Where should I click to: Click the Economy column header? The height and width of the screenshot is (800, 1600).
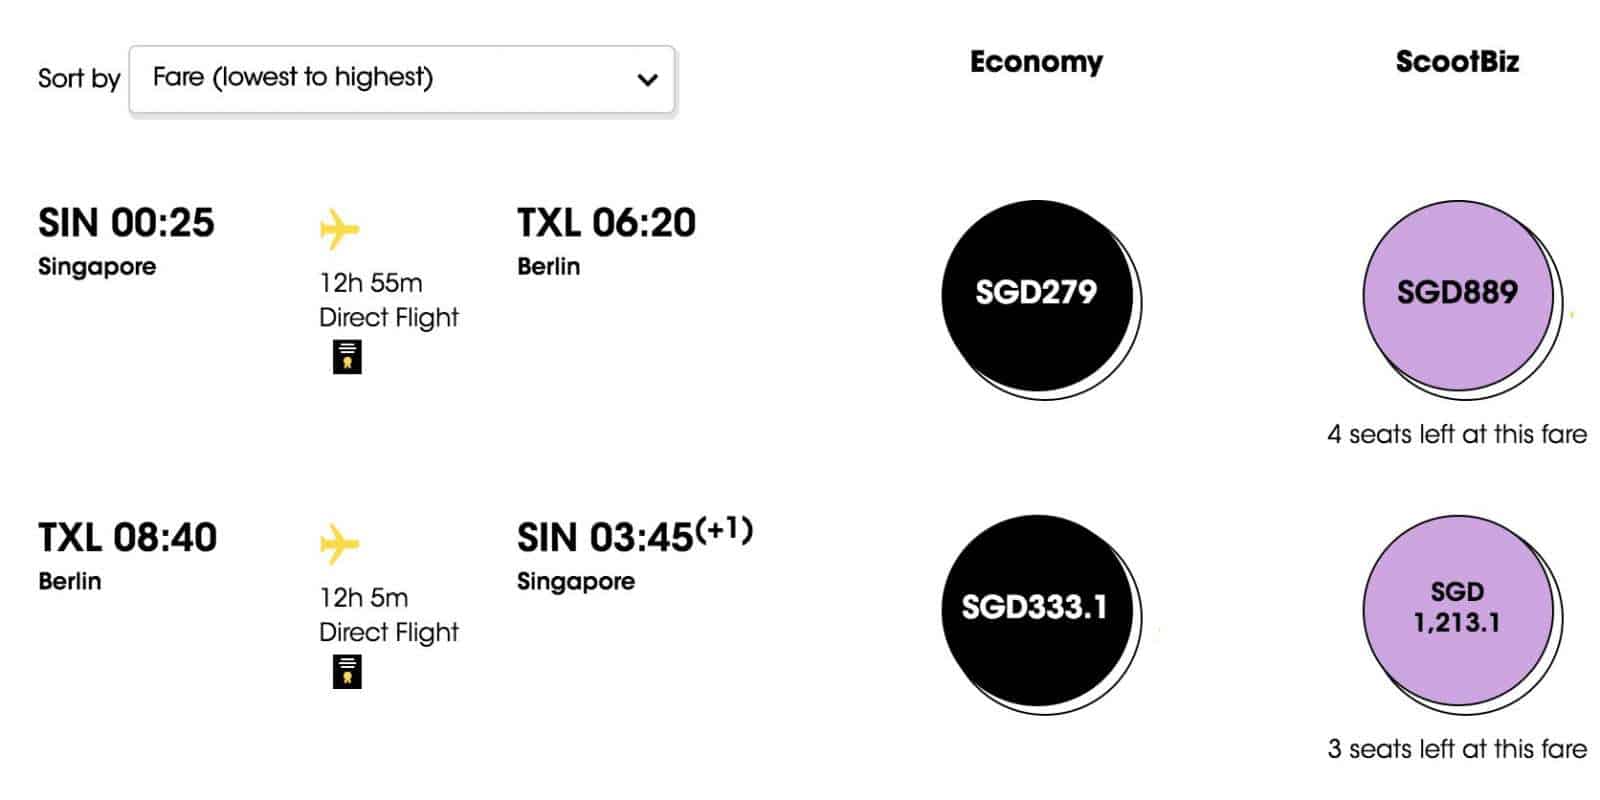[x=1036, y=62]
